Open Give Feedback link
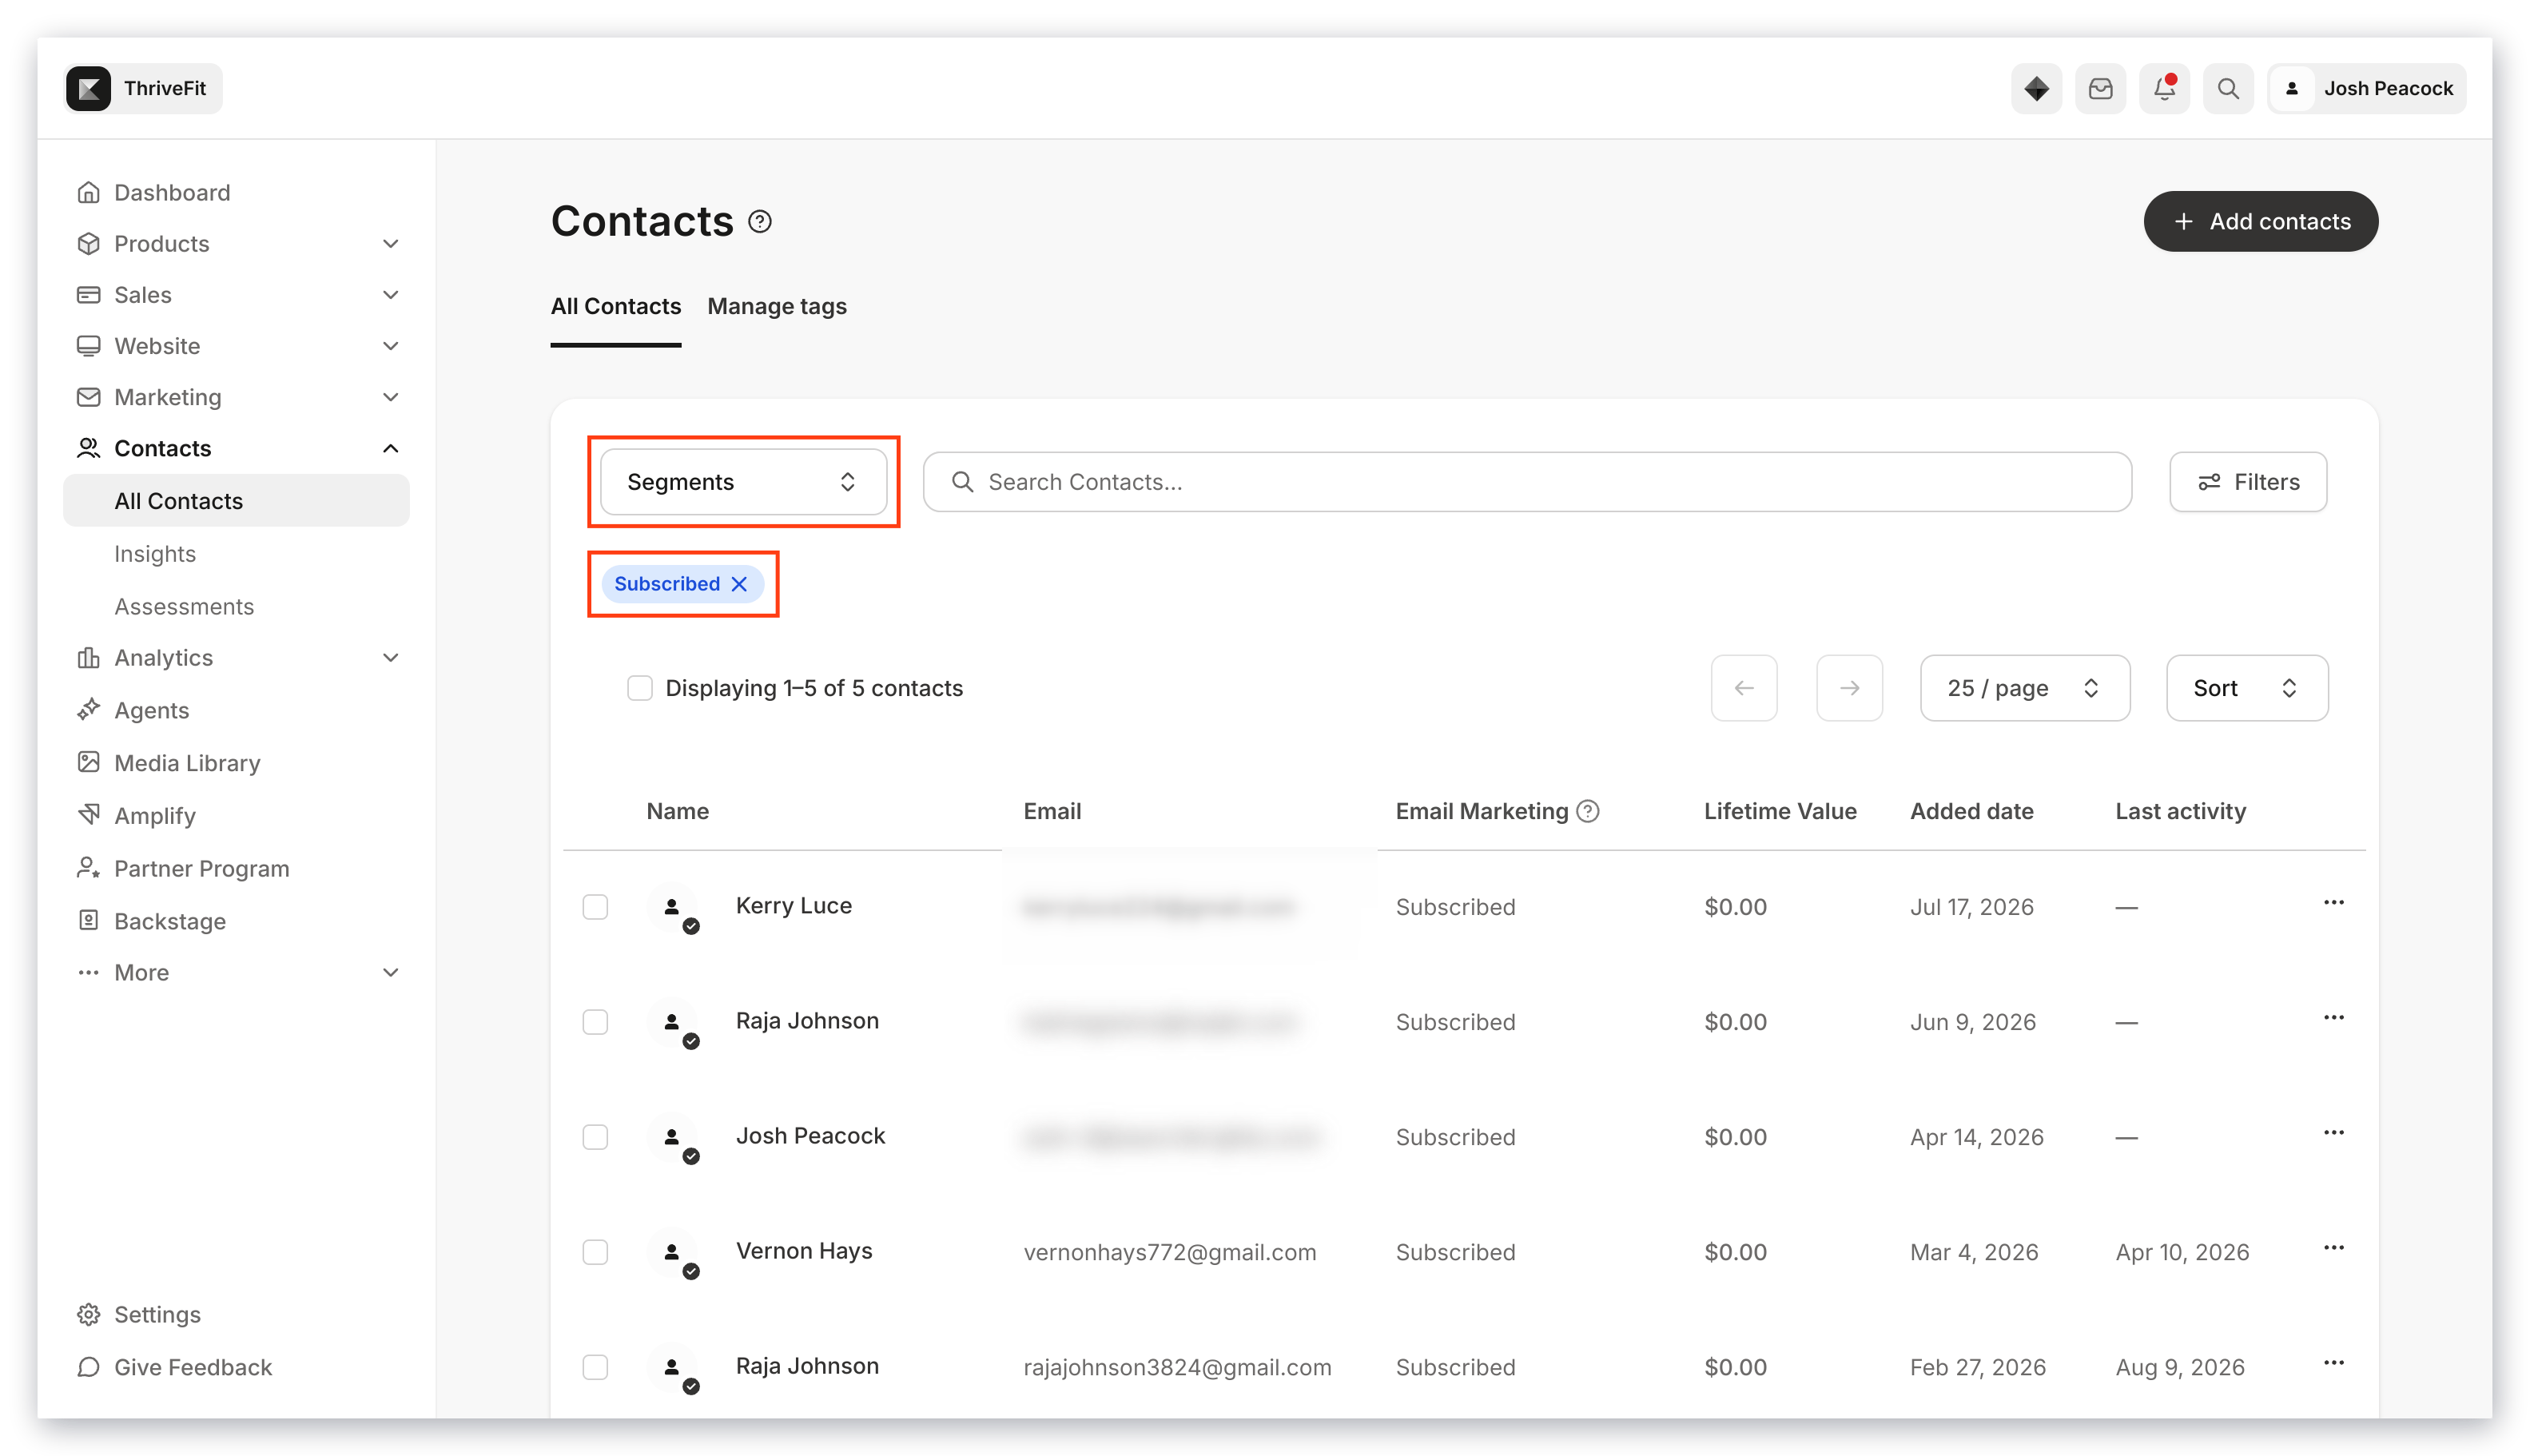The image size is (2530, 1456). [x=193, y=1367]
